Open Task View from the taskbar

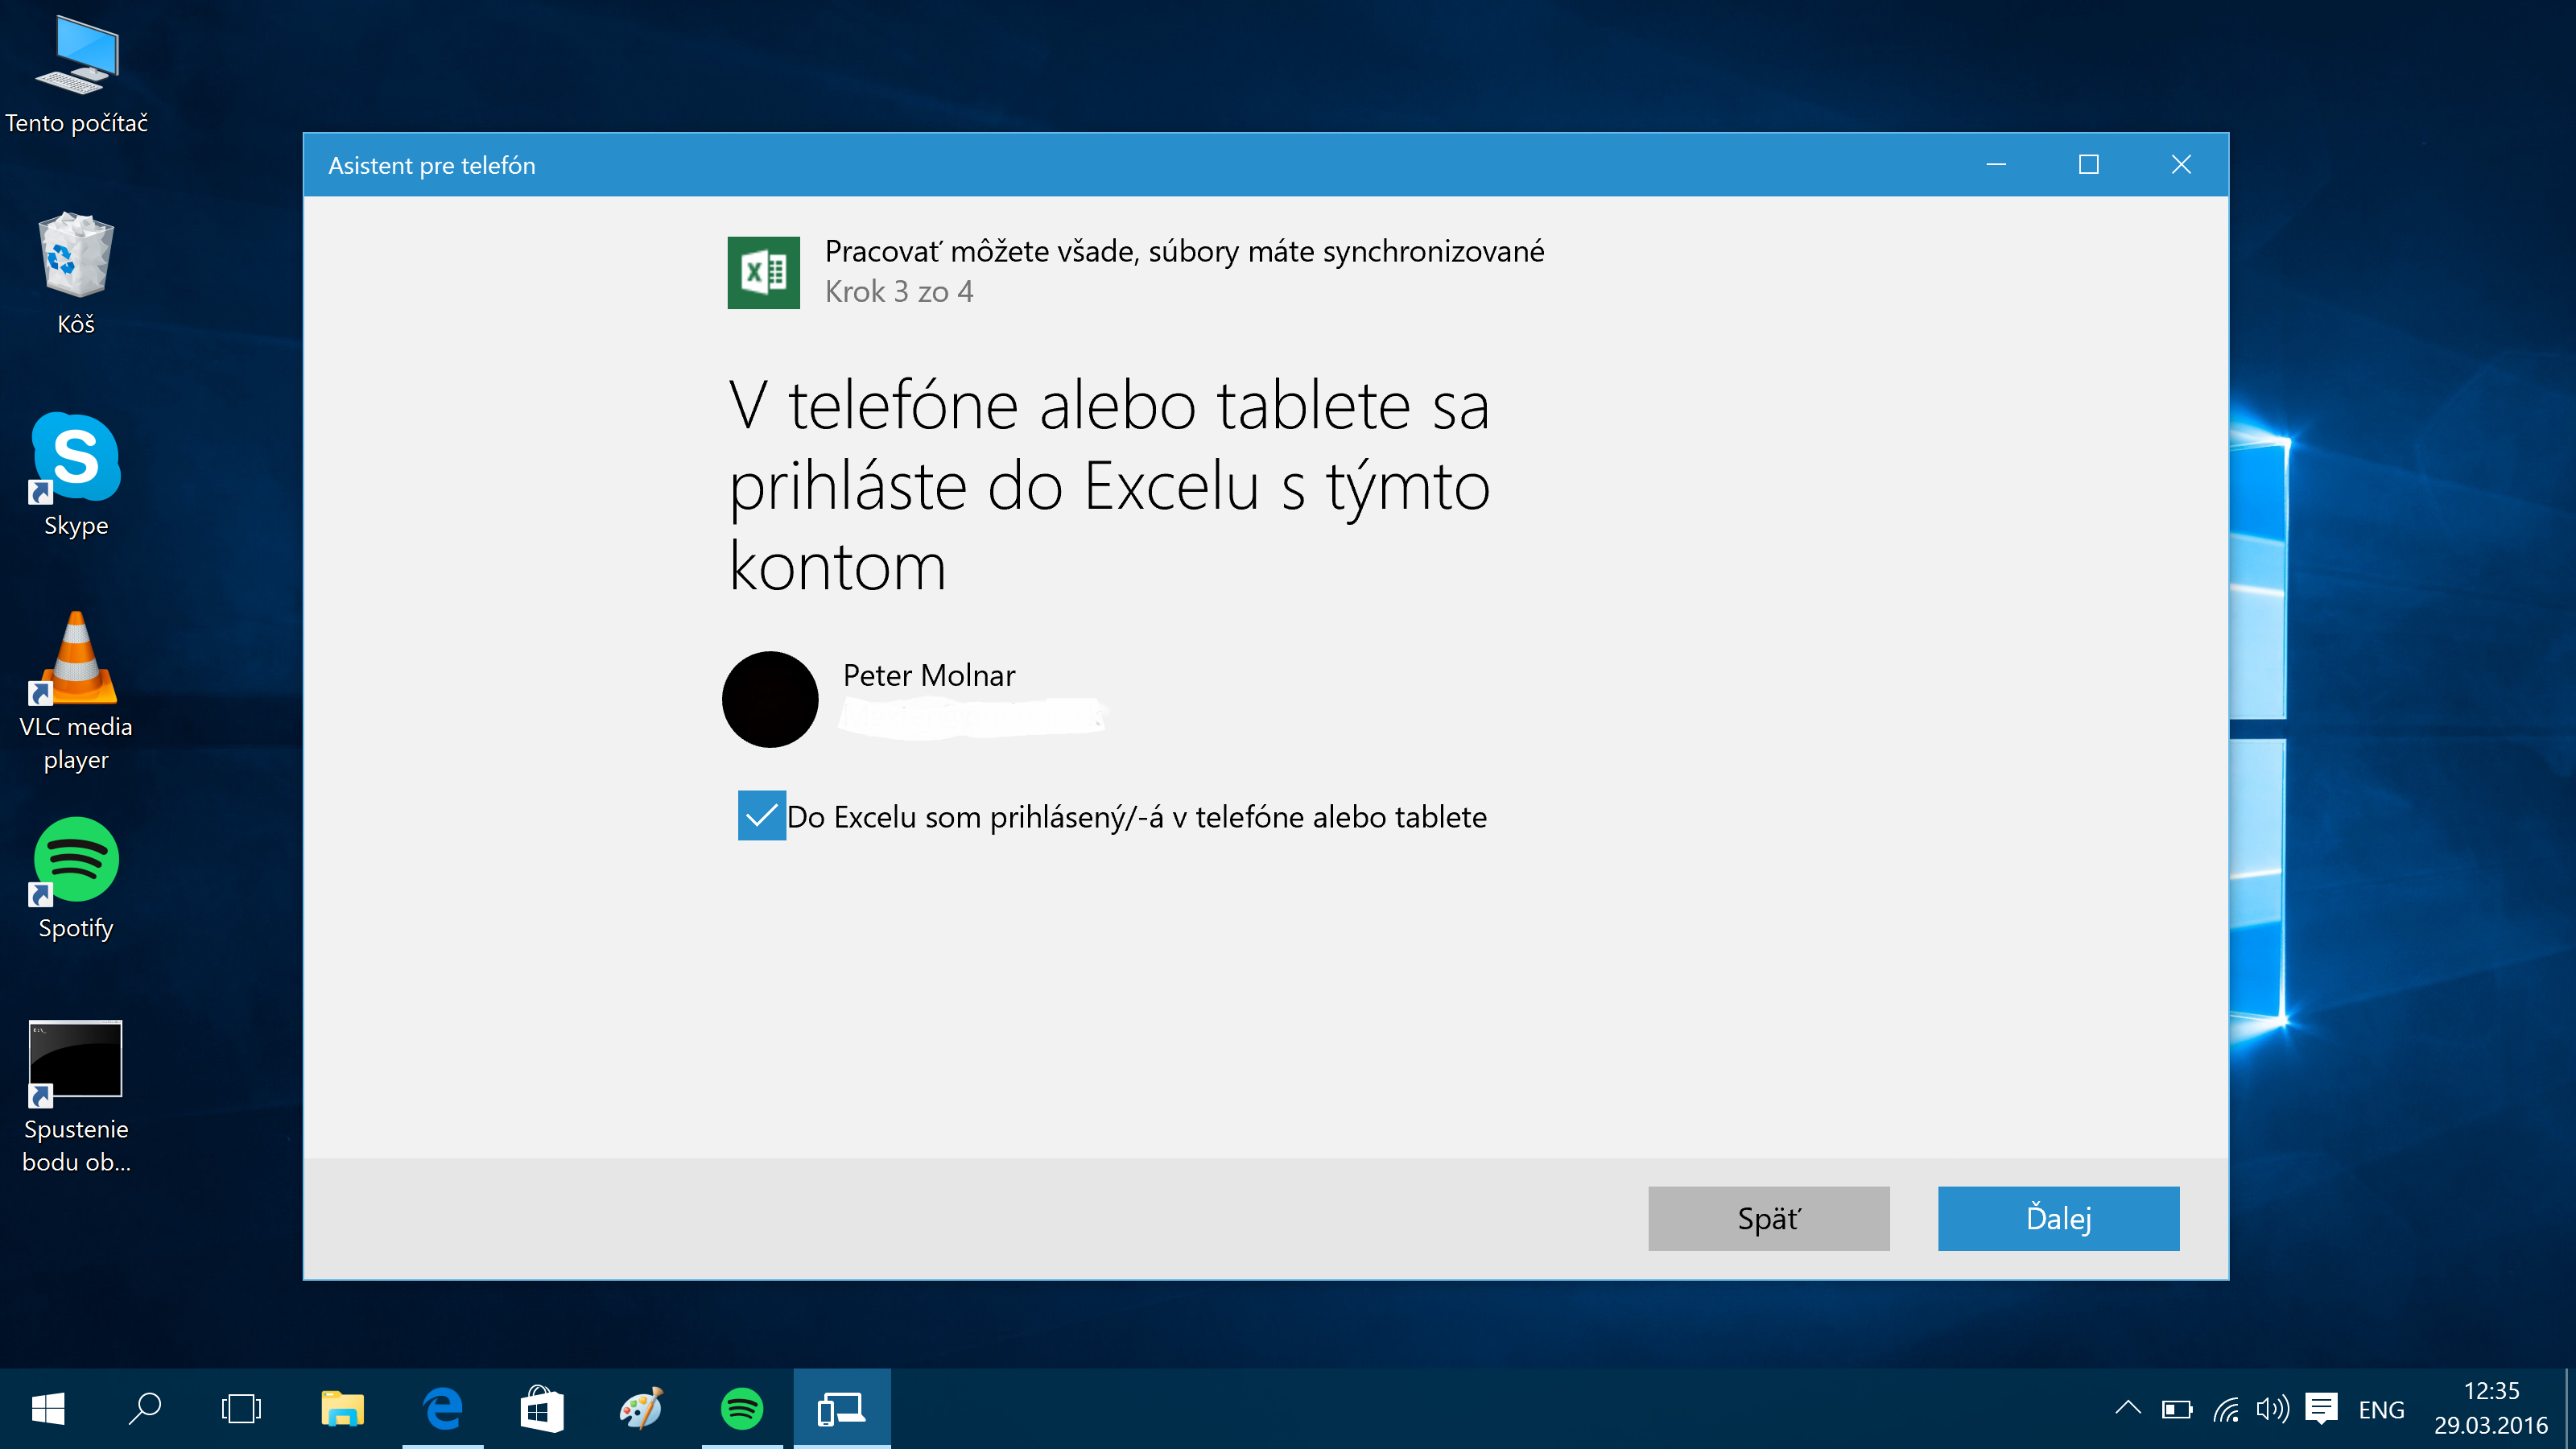pyautogui.click(x=241, y=1409)
